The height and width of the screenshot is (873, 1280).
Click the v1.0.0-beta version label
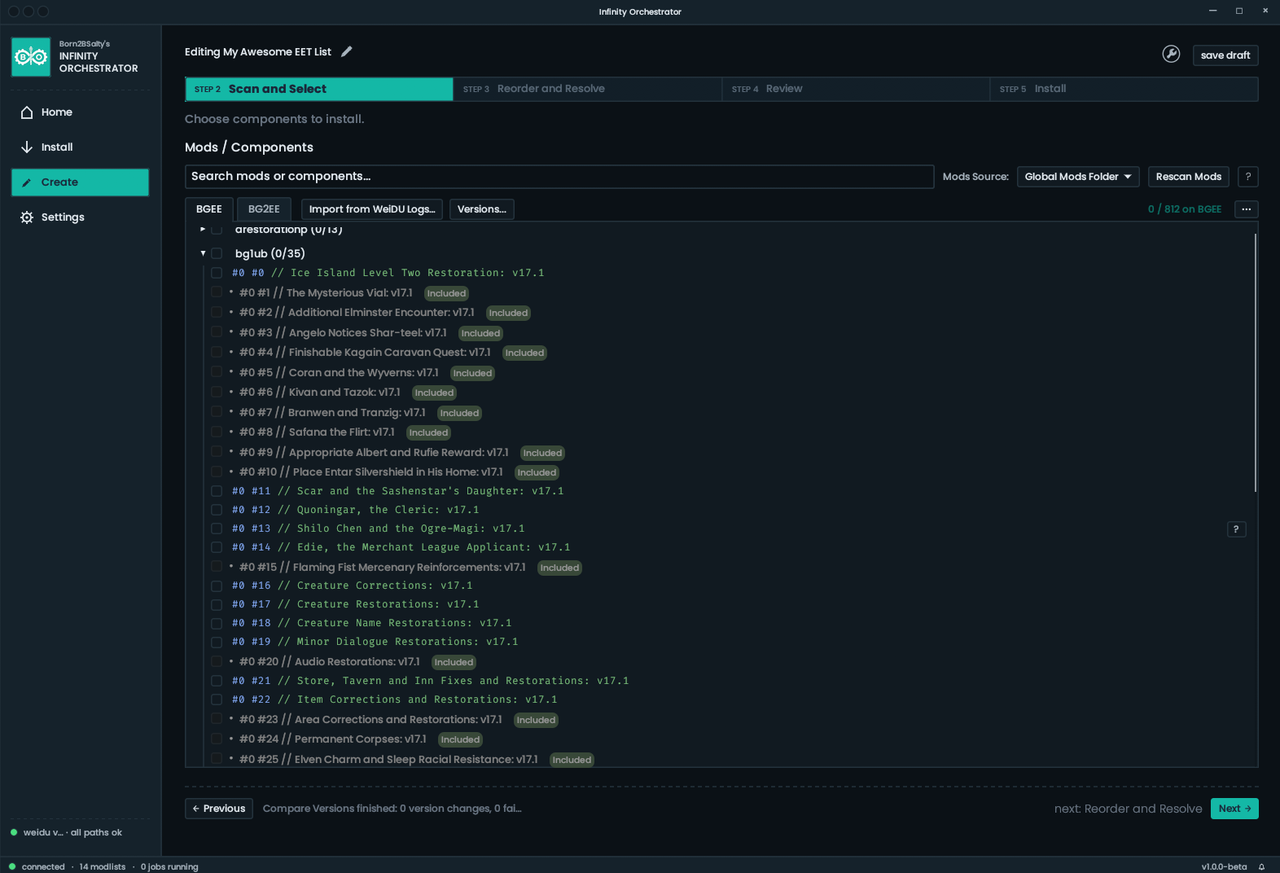pyautogui.click(x=1225, y=867)
